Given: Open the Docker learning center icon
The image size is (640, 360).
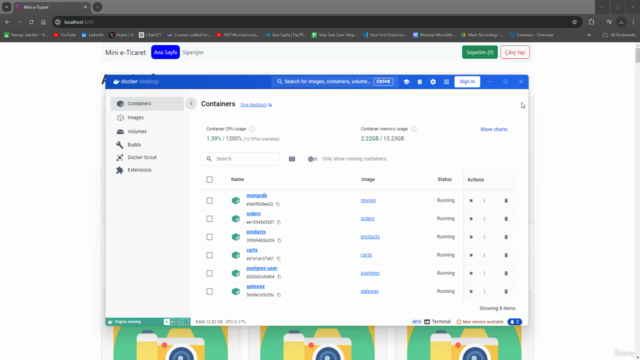Looking at the screenshot, I should click(x=407, y=82).
